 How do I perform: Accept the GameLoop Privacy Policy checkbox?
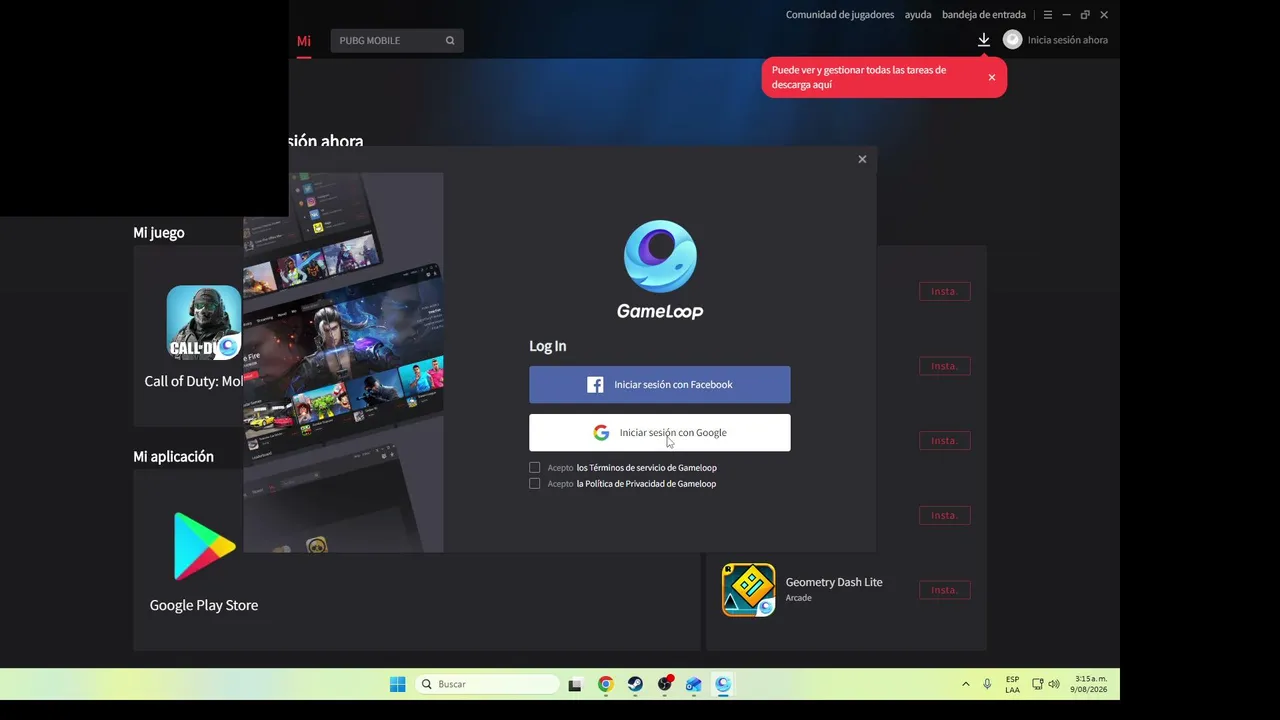[534, 483]
